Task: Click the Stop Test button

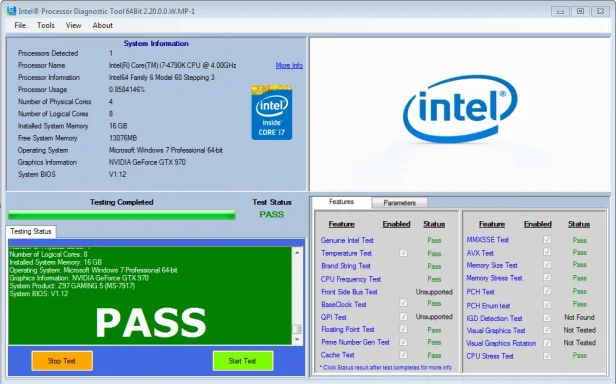Action: 62,361
